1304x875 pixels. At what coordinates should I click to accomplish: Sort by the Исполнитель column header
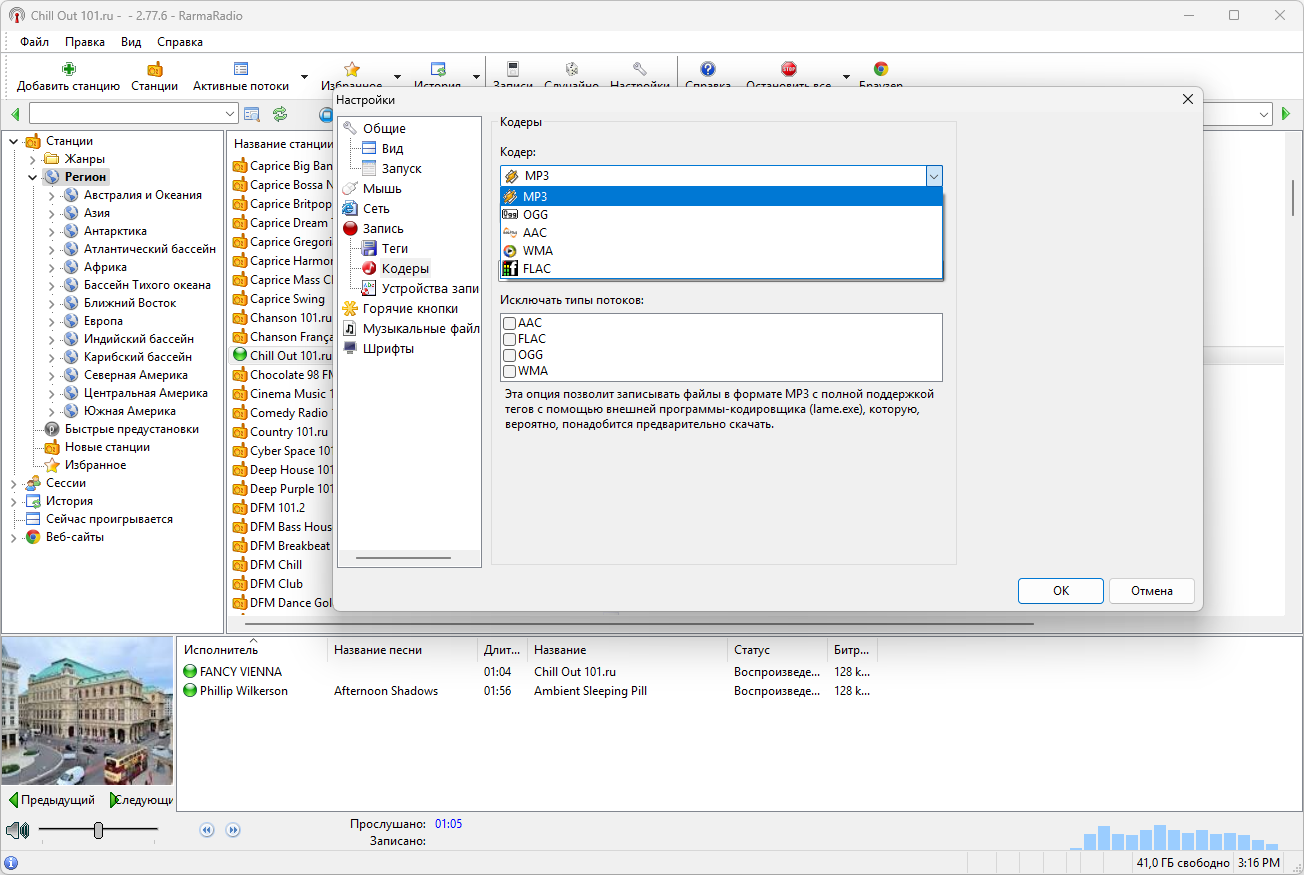(252, 650)
